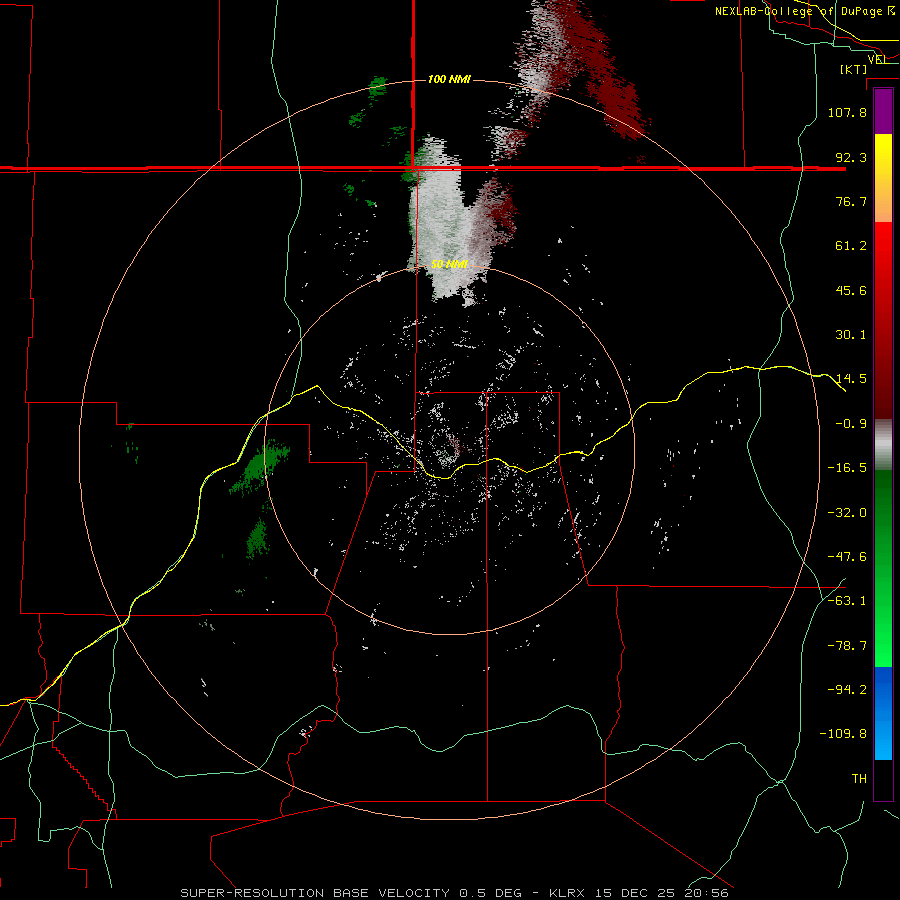Pick the gray segment of the color bar
This screenshot has width=900, height=900.
click(883, 445)
